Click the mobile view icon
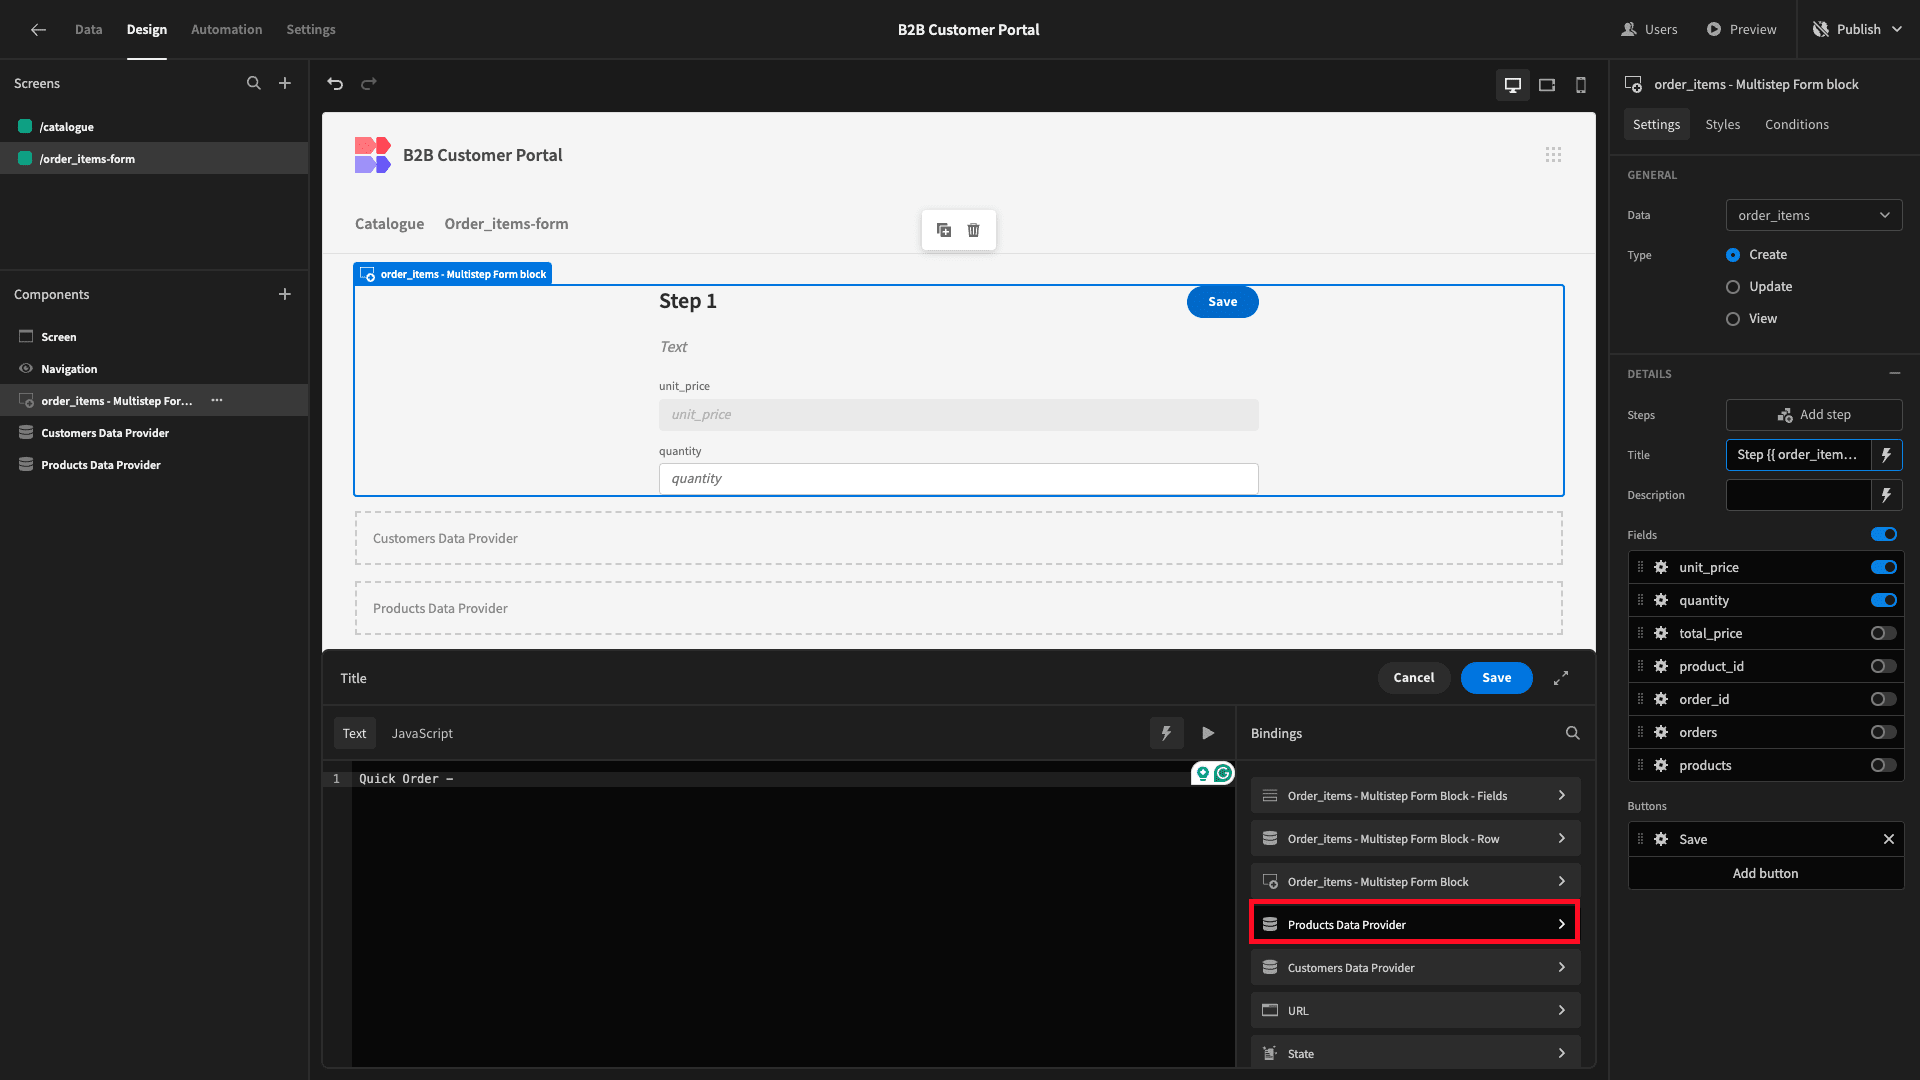The height and width of the screenshot is (1080, 1920). click(x=1580, y=83)
